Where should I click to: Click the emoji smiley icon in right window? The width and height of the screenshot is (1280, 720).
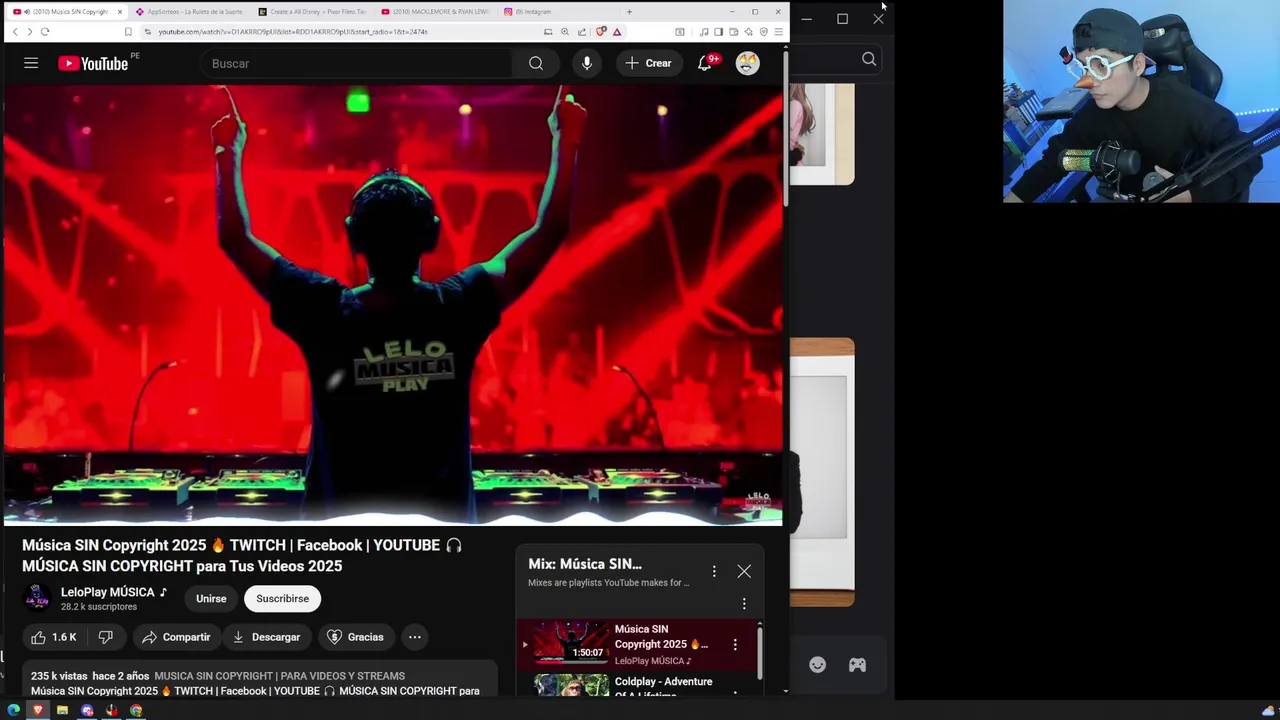[x=817, y=665]
